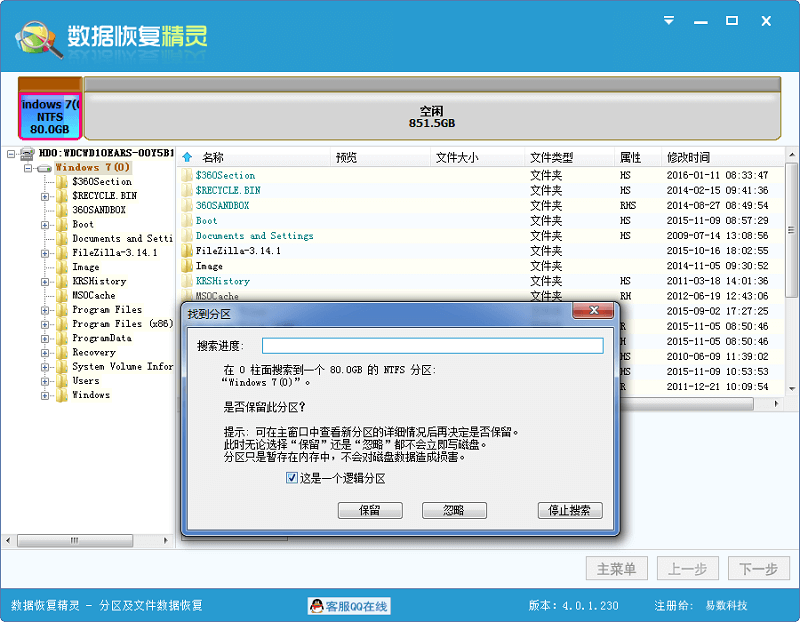
Task: Sort by the 名称 column header
Action: tap(213, 157)
